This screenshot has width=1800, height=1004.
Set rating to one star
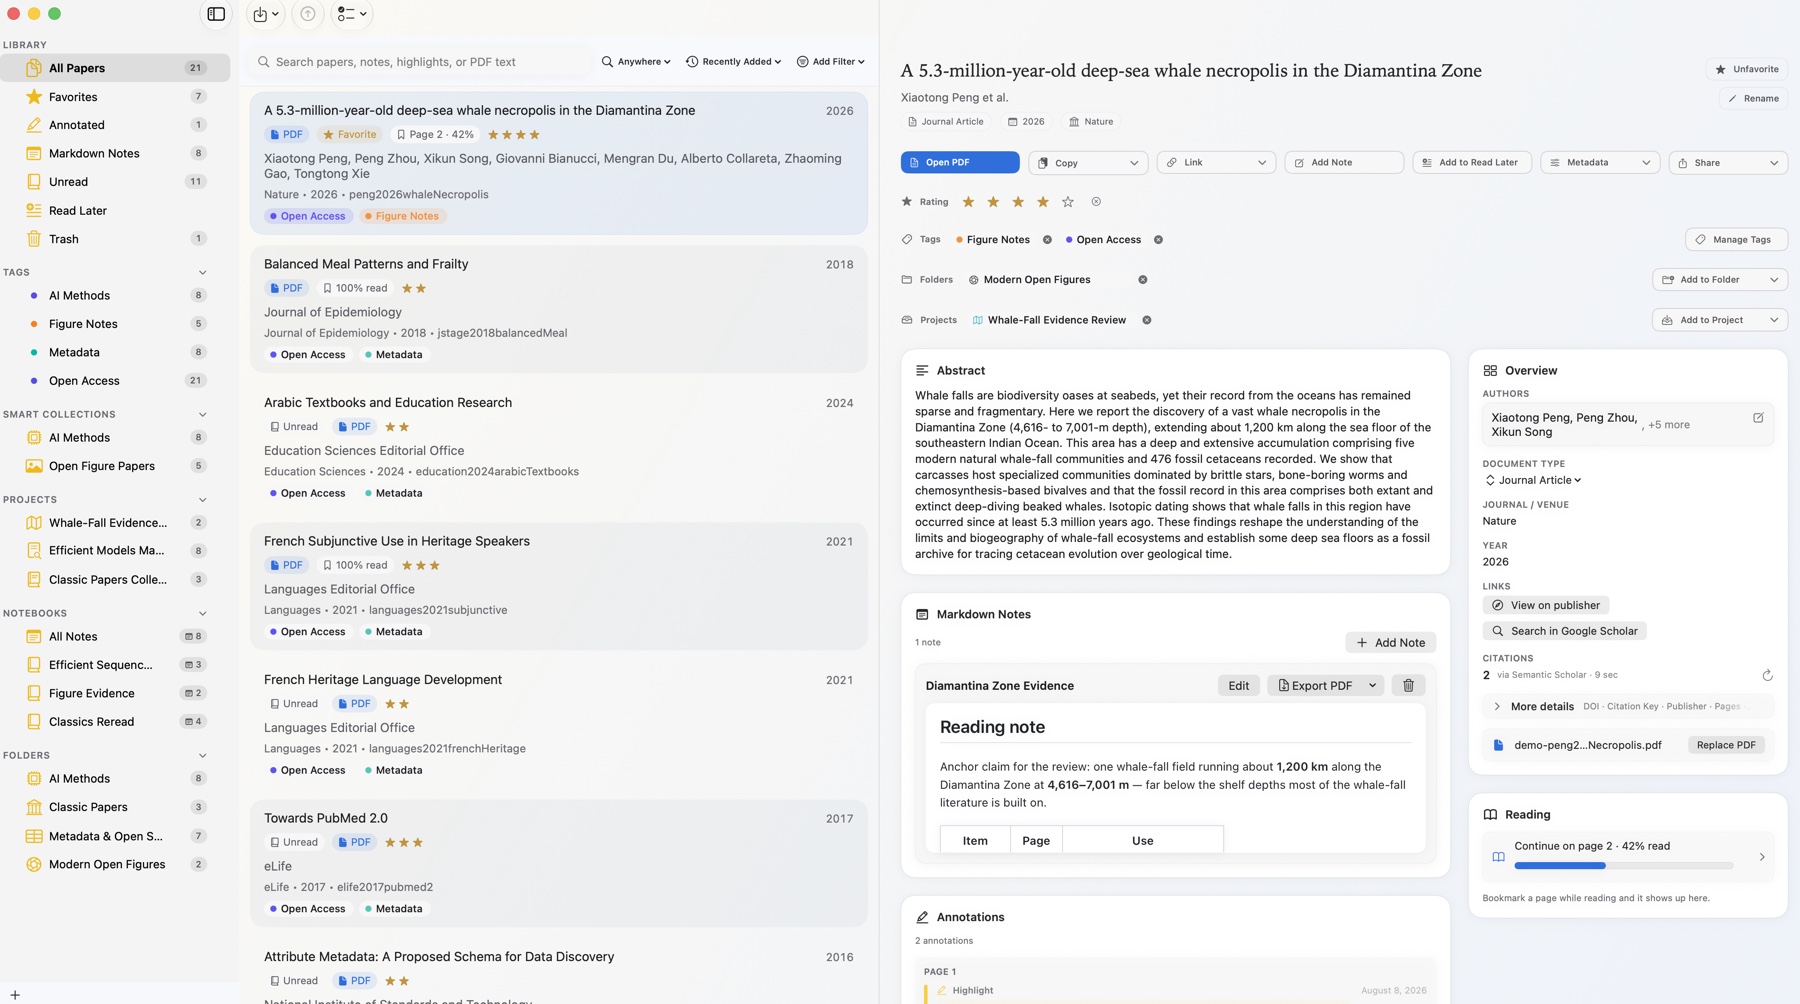click(x=968, y=202)
